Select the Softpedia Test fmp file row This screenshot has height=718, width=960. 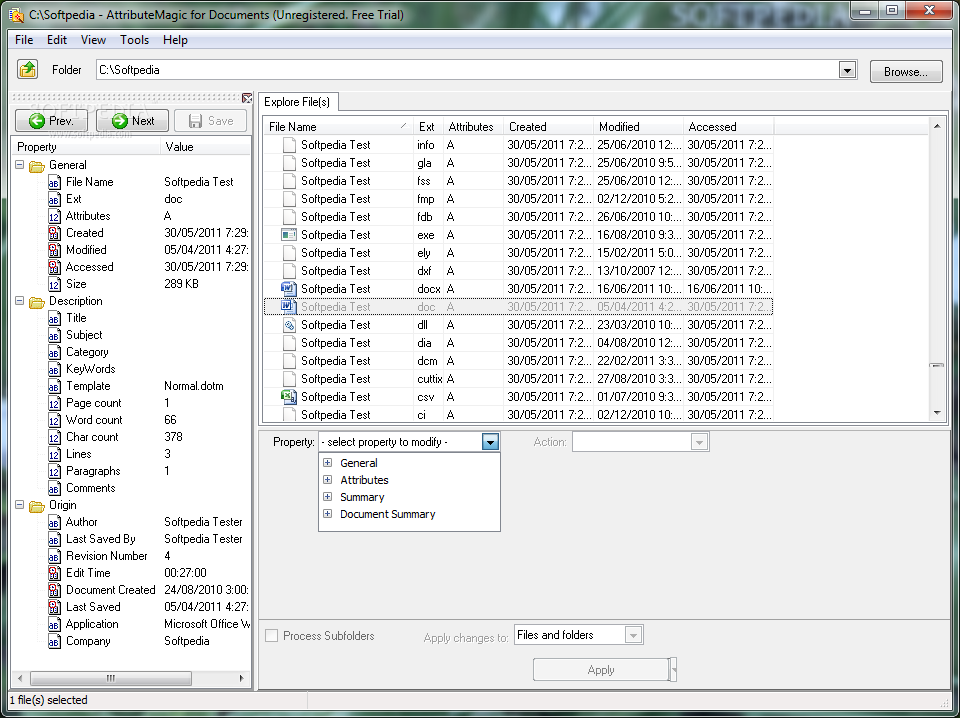[519, 199]
